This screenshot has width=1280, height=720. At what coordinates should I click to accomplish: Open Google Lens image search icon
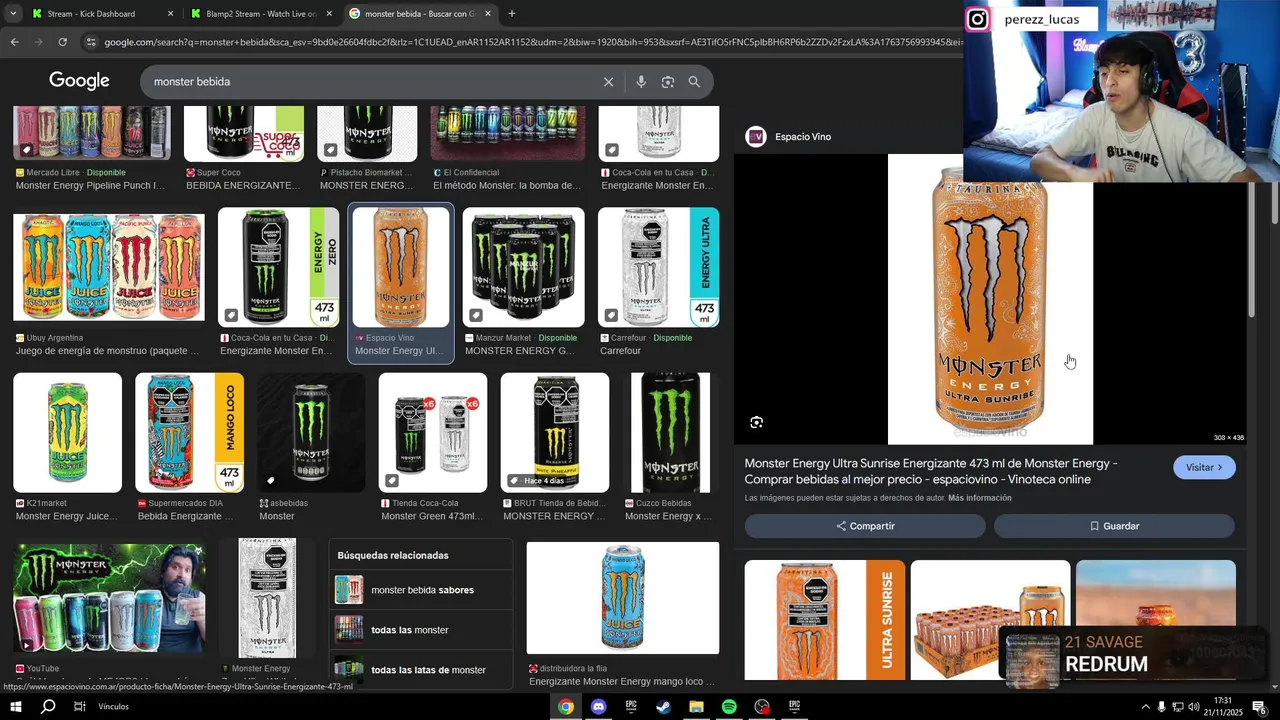(668, 82)
